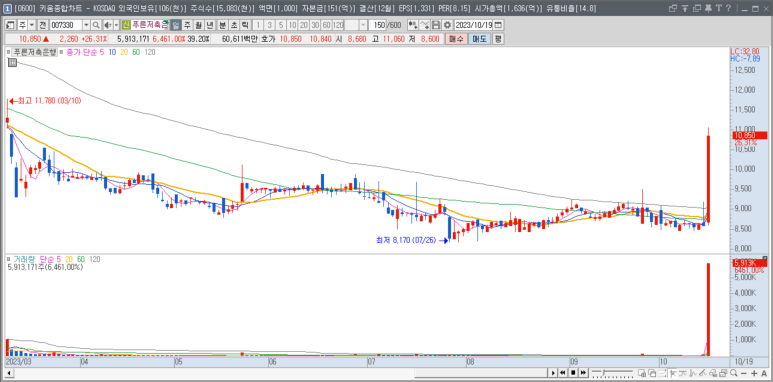773x382 pixels.
Task: Open the calendar date picker icon
Action: coord(498,25)
